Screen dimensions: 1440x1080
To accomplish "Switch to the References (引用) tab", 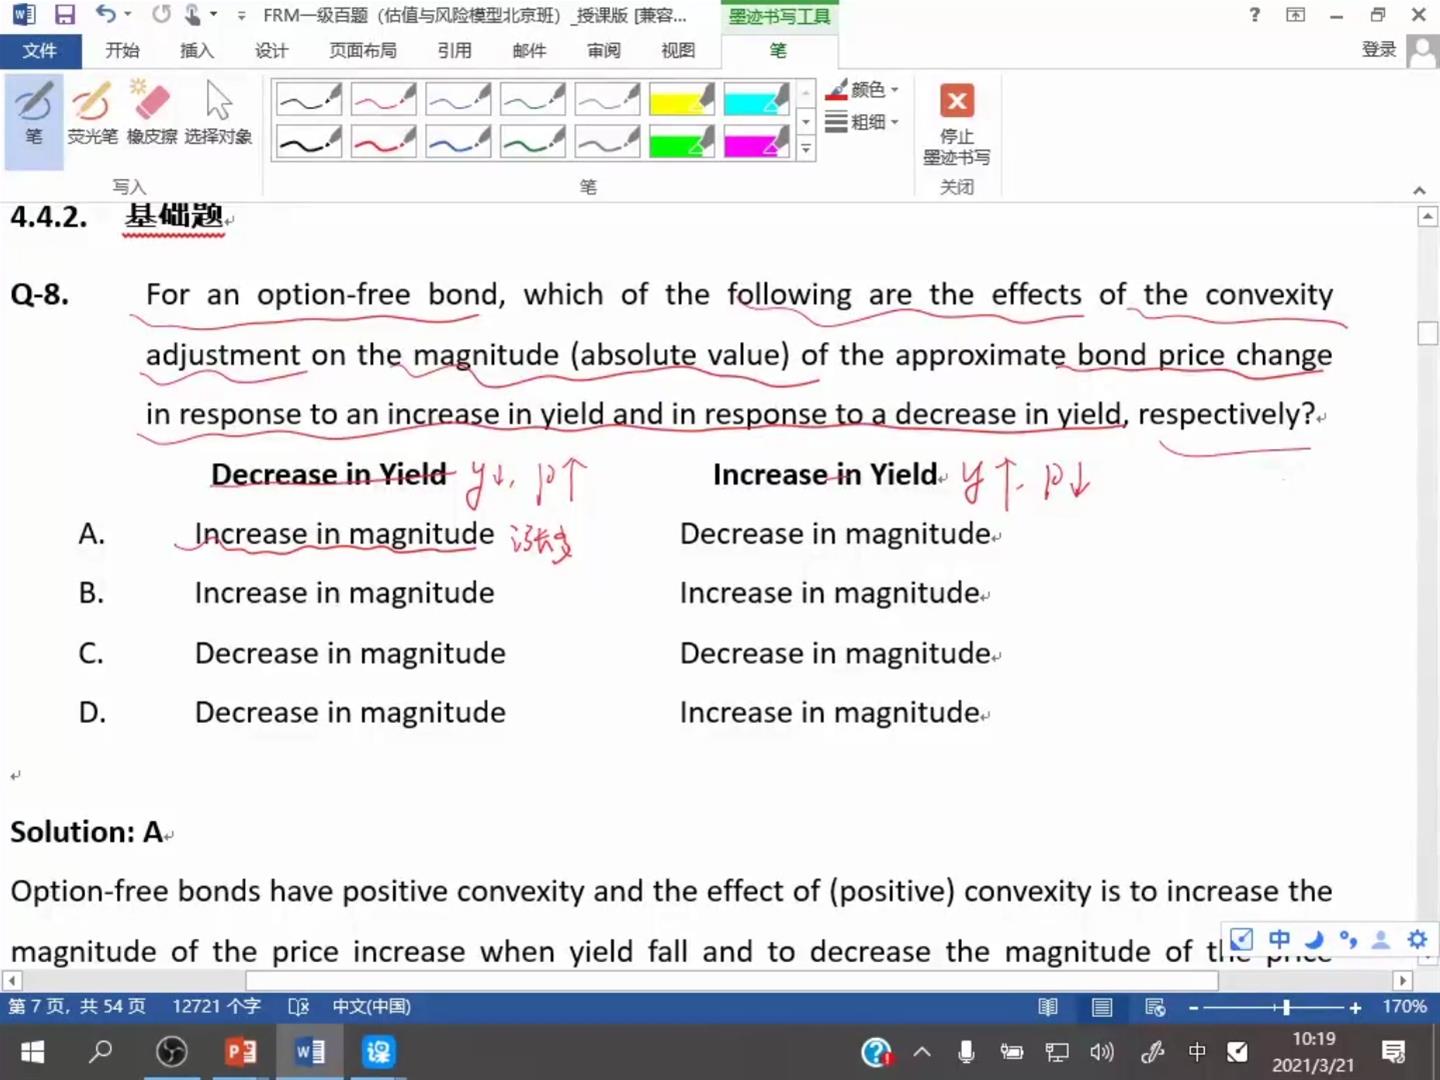I will (x=454, y=50).
